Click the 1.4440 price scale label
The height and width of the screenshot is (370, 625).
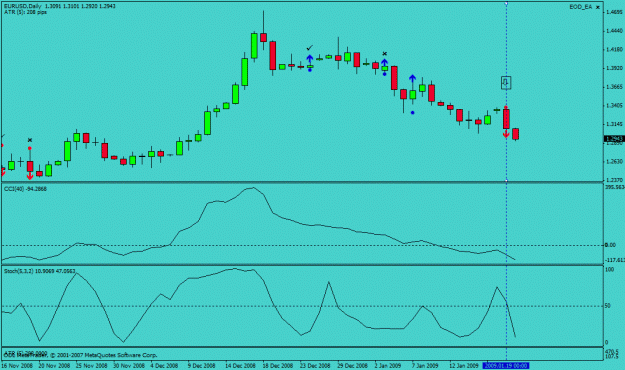pos(614,31)
